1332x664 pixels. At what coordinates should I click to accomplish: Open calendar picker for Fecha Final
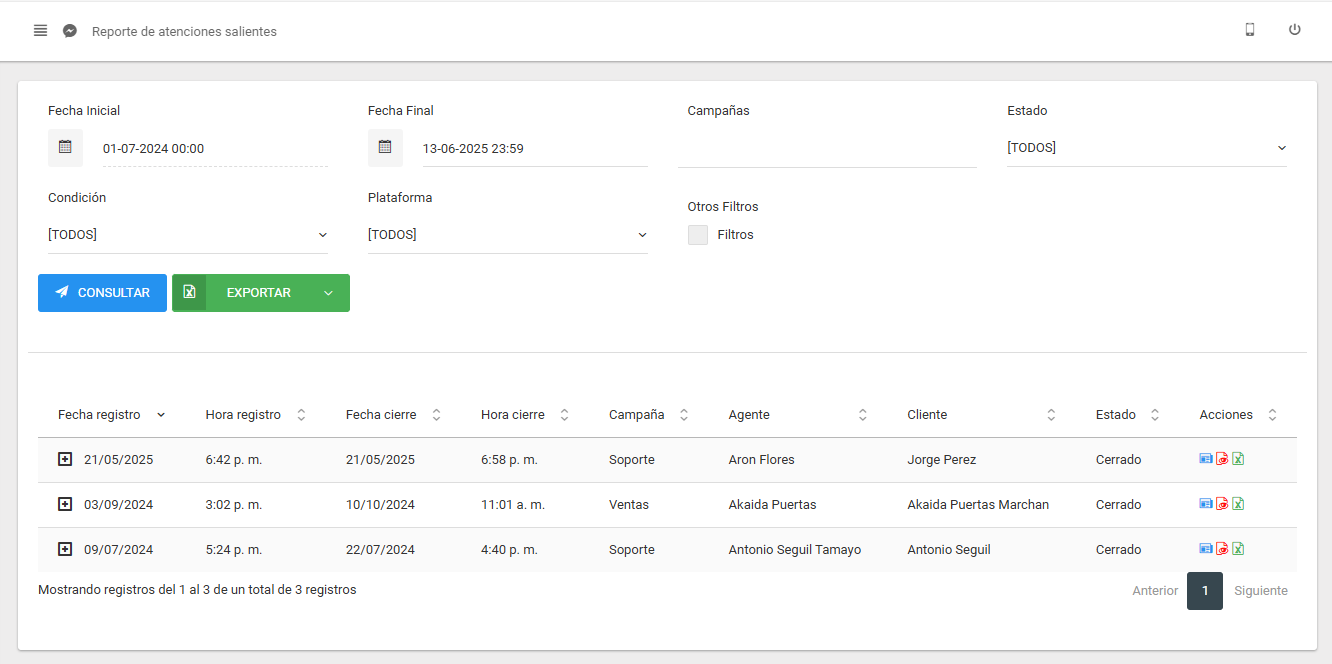pos(385,148)
